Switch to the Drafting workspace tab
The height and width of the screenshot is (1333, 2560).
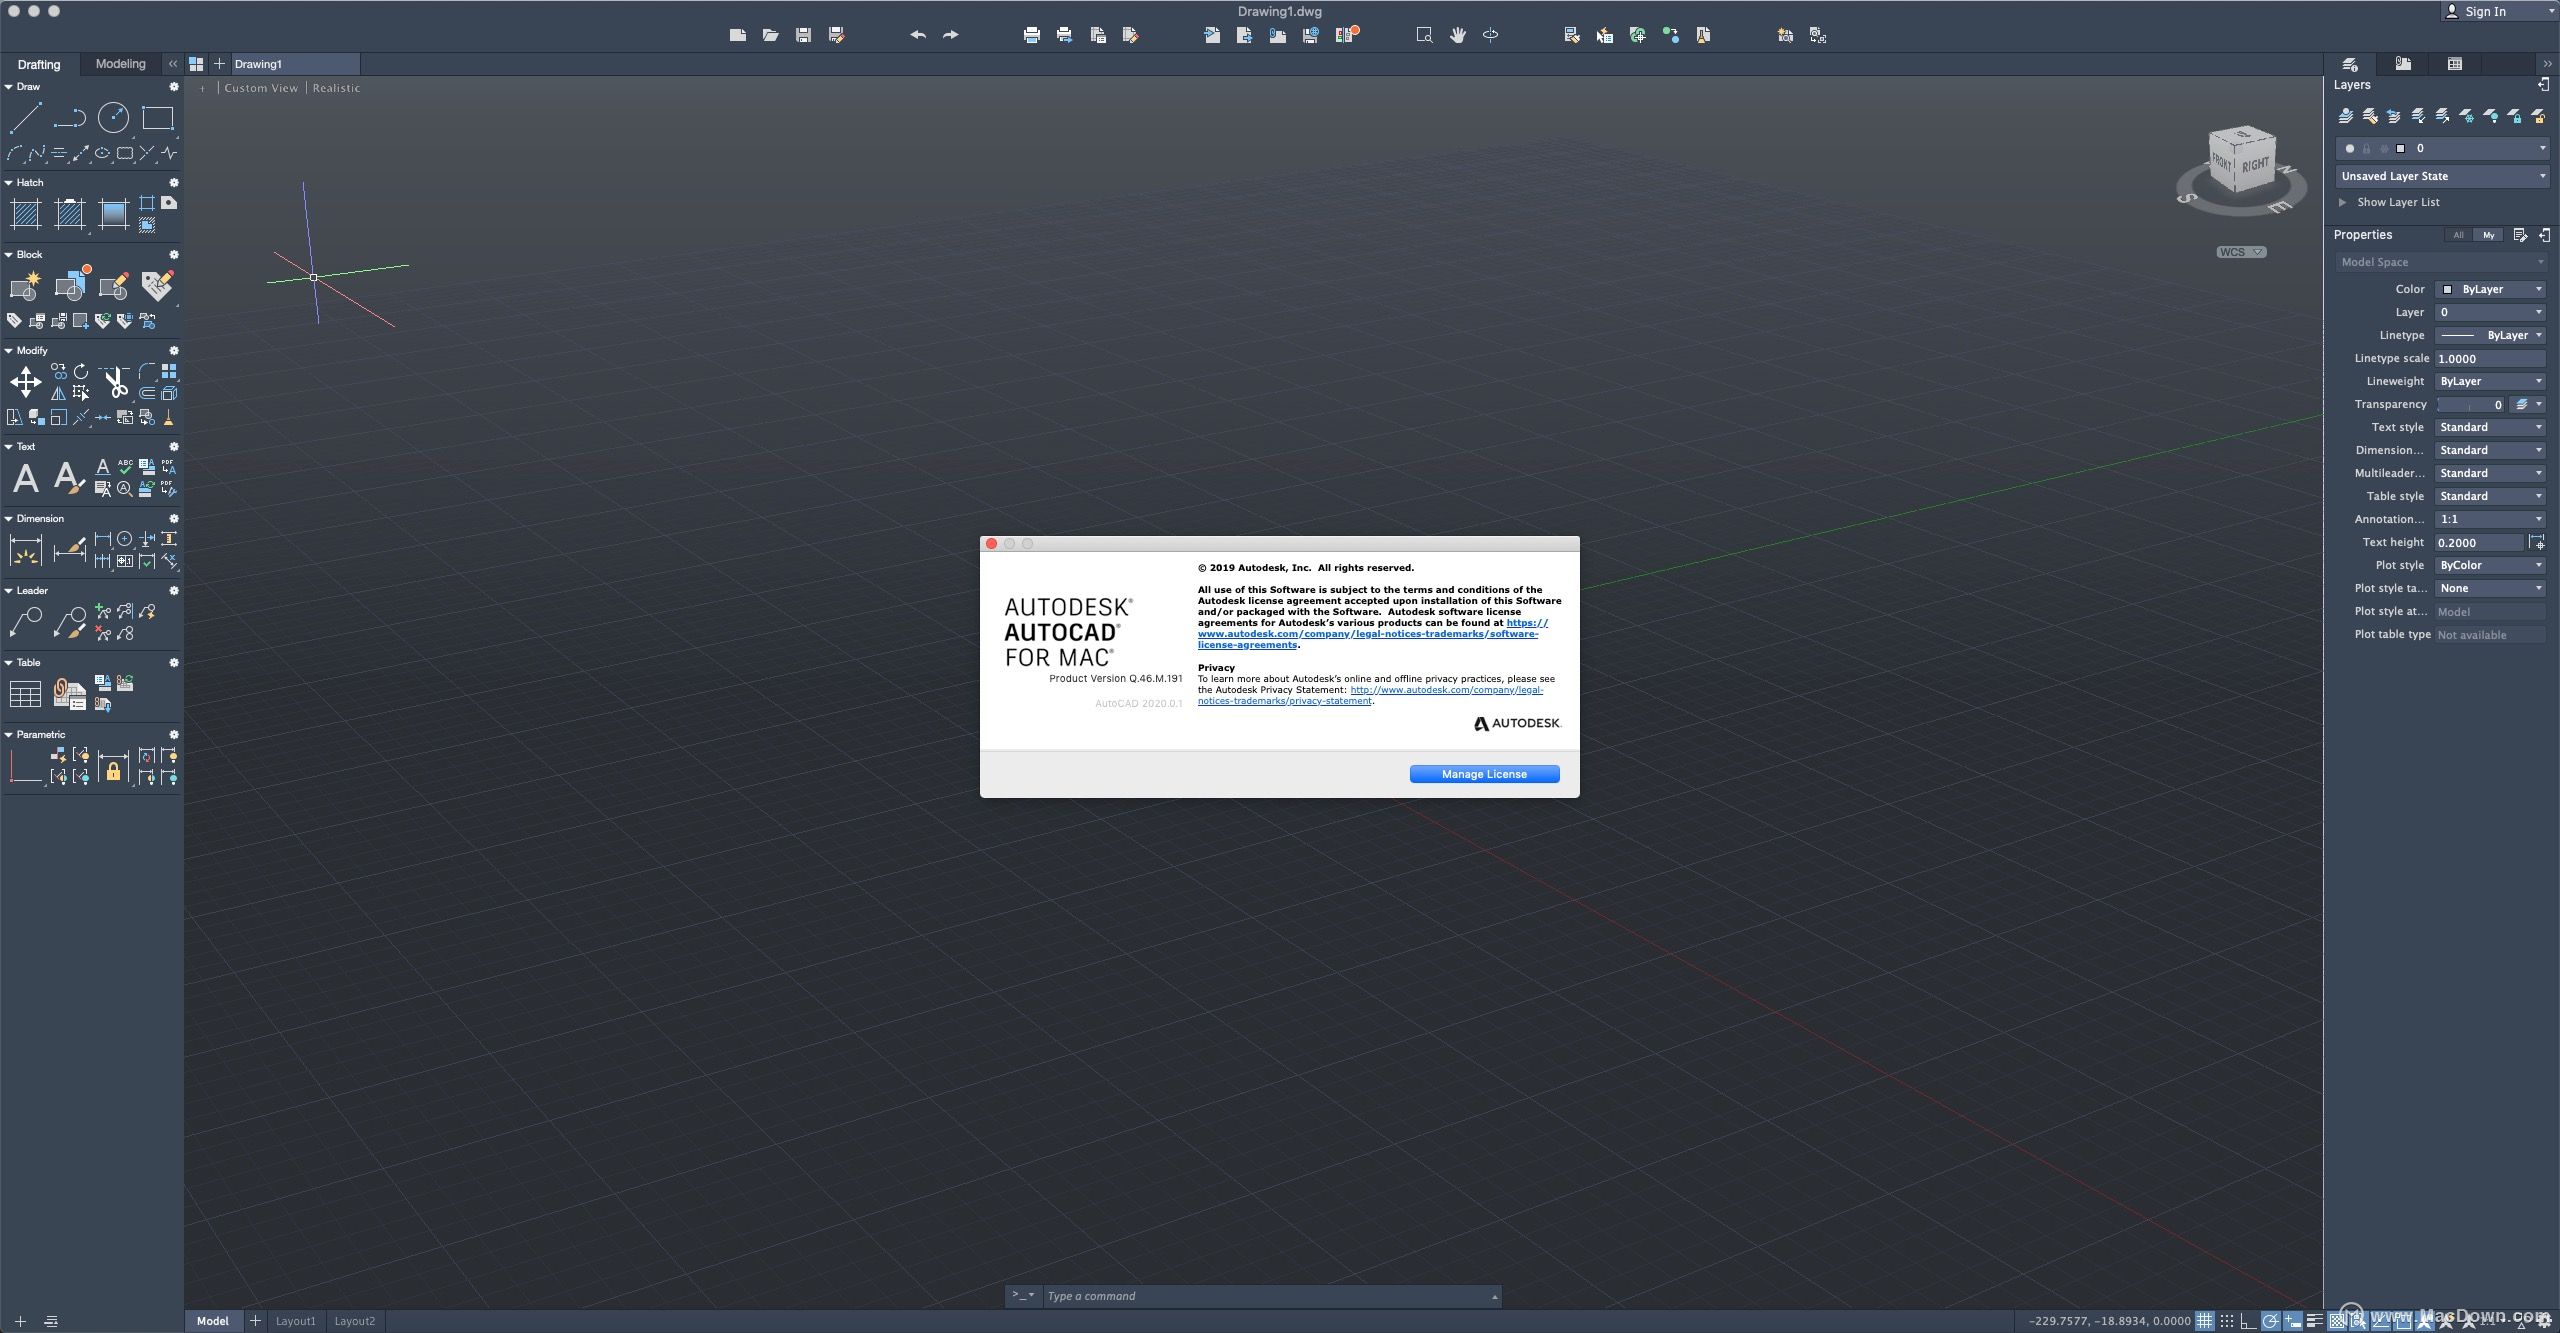pyautogui.click(x=39, y=64)
